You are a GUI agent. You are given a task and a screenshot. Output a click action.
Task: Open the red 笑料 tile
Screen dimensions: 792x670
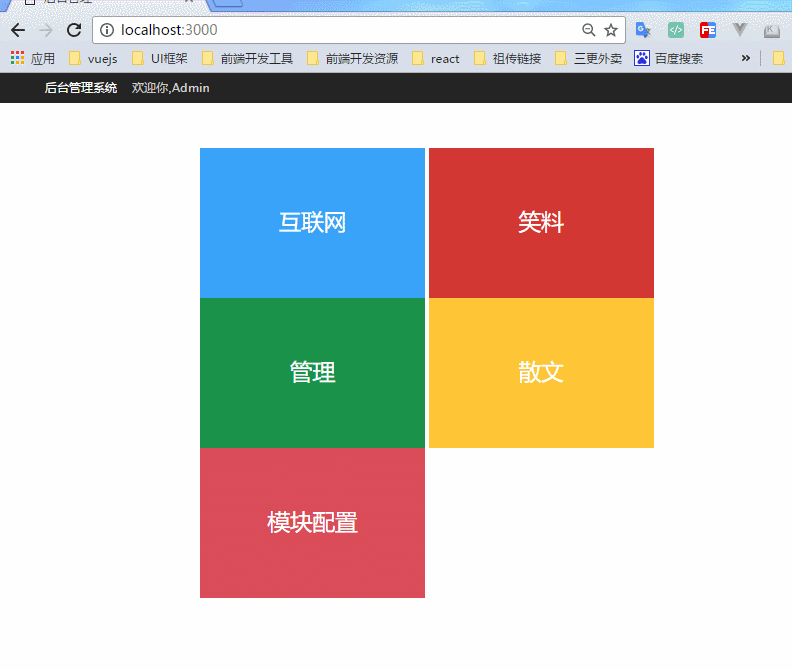(x=541, y=223)
